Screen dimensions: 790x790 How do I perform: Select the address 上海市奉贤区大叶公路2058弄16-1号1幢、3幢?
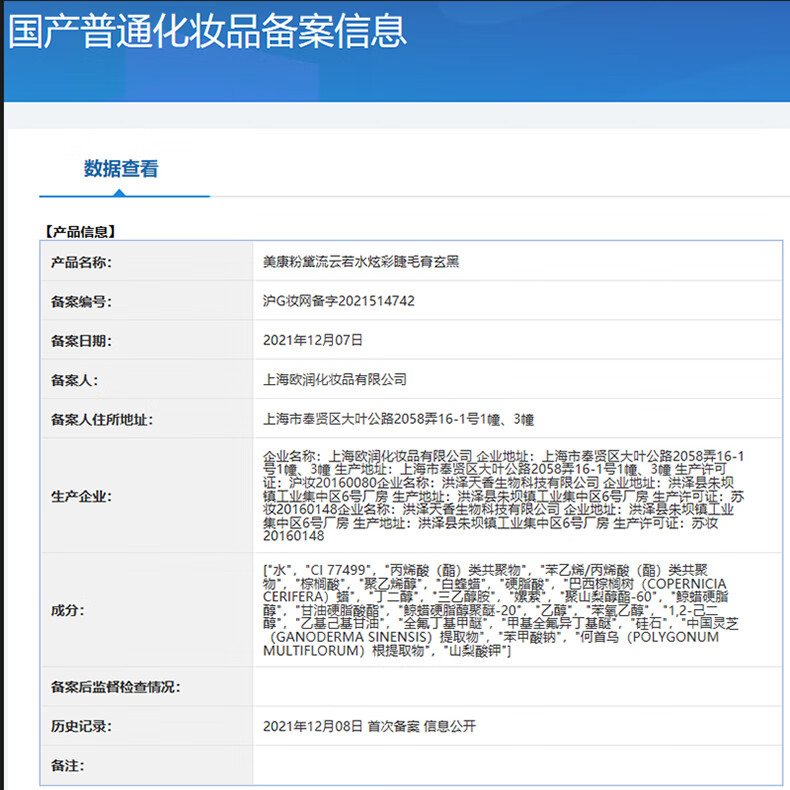398,419
